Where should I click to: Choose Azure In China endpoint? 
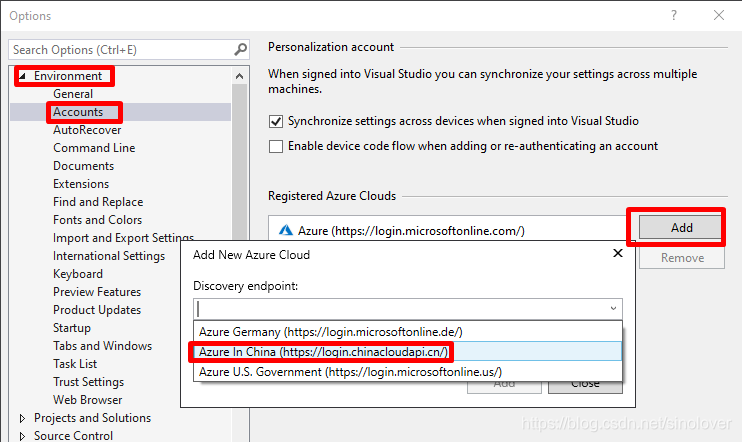pyautogui.click(x=407, y=352)
